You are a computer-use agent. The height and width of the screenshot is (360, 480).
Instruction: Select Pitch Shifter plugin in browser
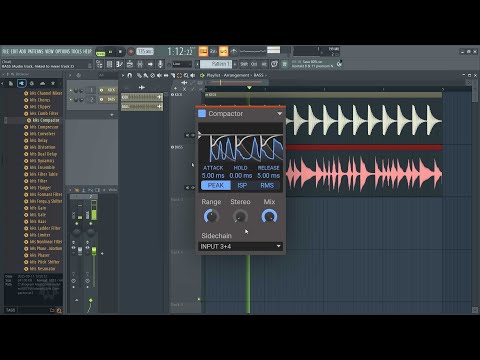[x=42, y=262]
